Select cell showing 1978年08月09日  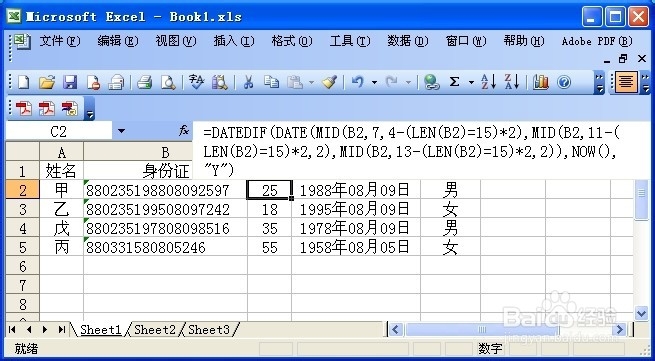pos(356,229)
